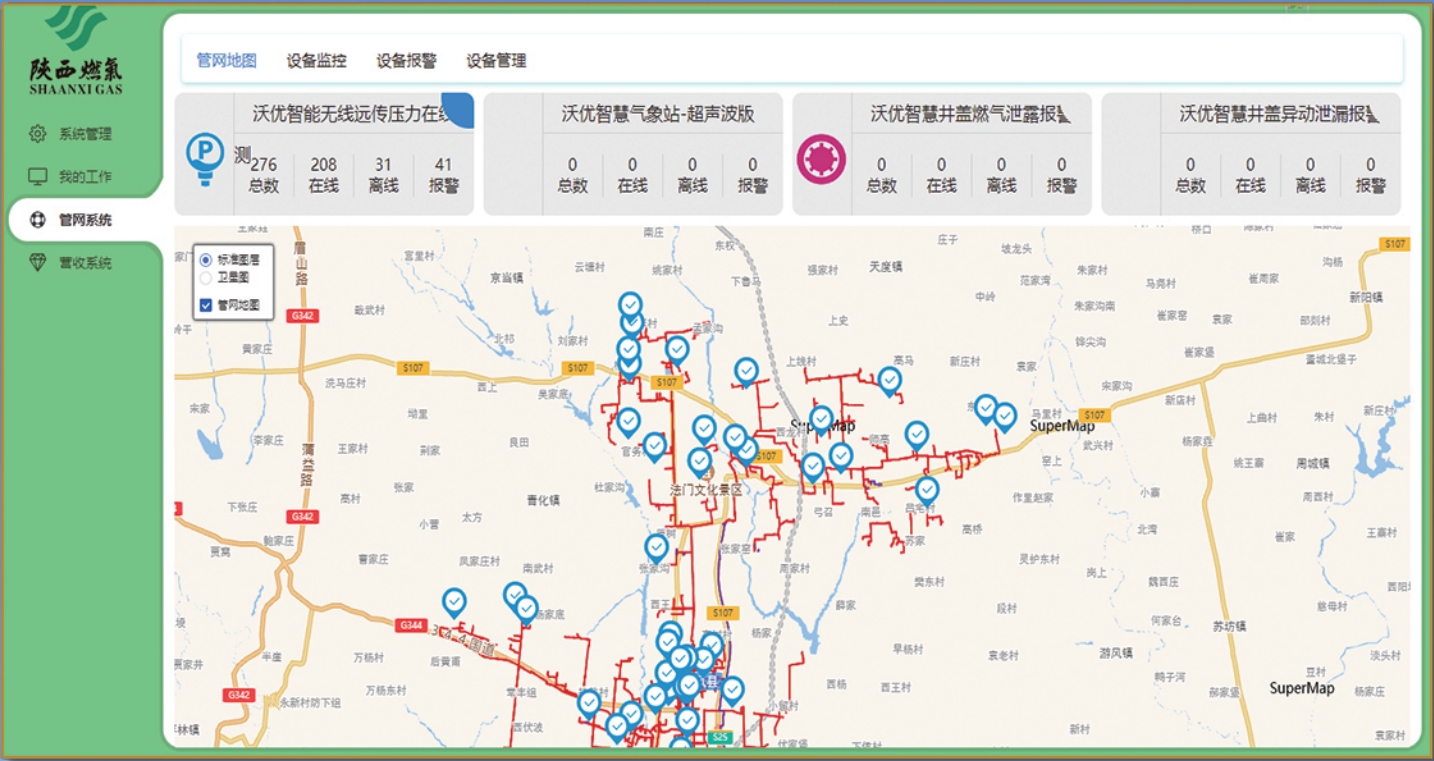Select the map marker left of 上线村
The width and height of the screenshot is (1434, 761).
746,373
